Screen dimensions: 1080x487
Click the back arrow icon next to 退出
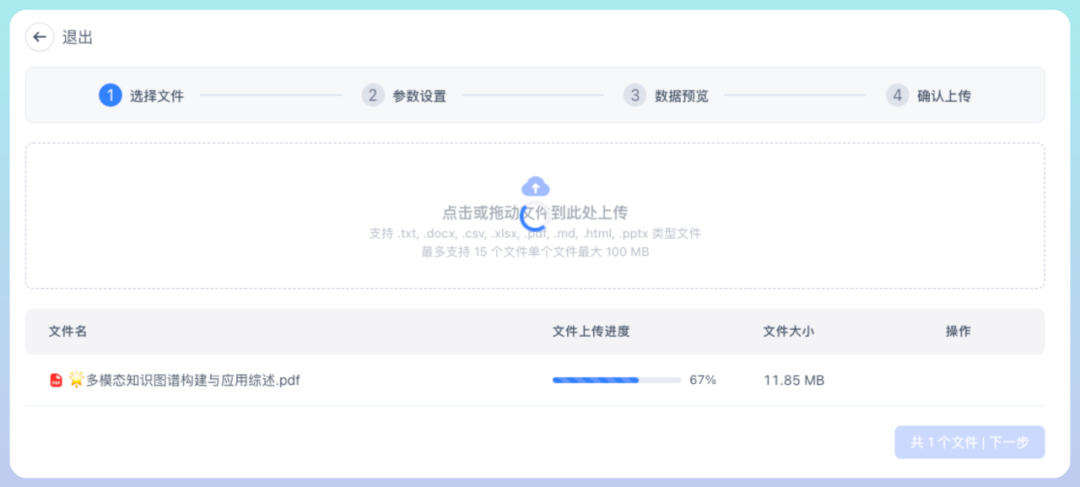point(39,37)
